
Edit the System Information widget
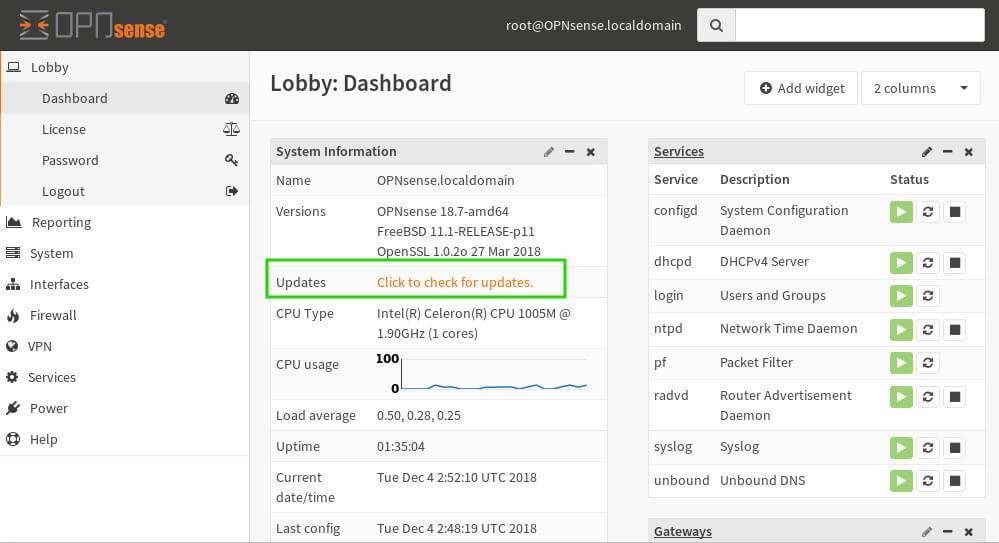pos(549,152)
